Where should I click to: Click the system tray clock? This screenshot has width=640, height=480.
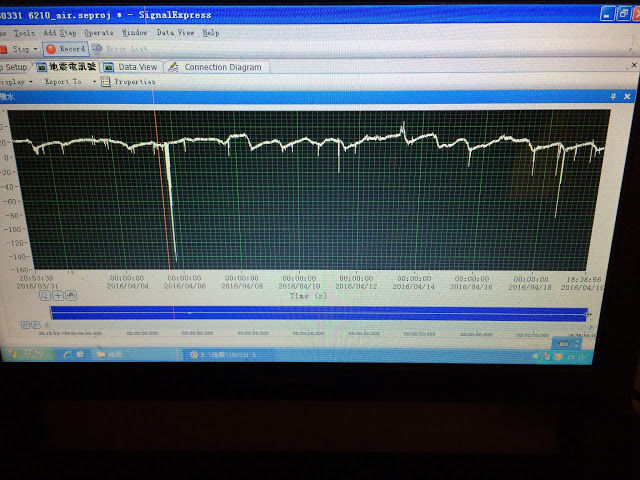coord(576,357)
